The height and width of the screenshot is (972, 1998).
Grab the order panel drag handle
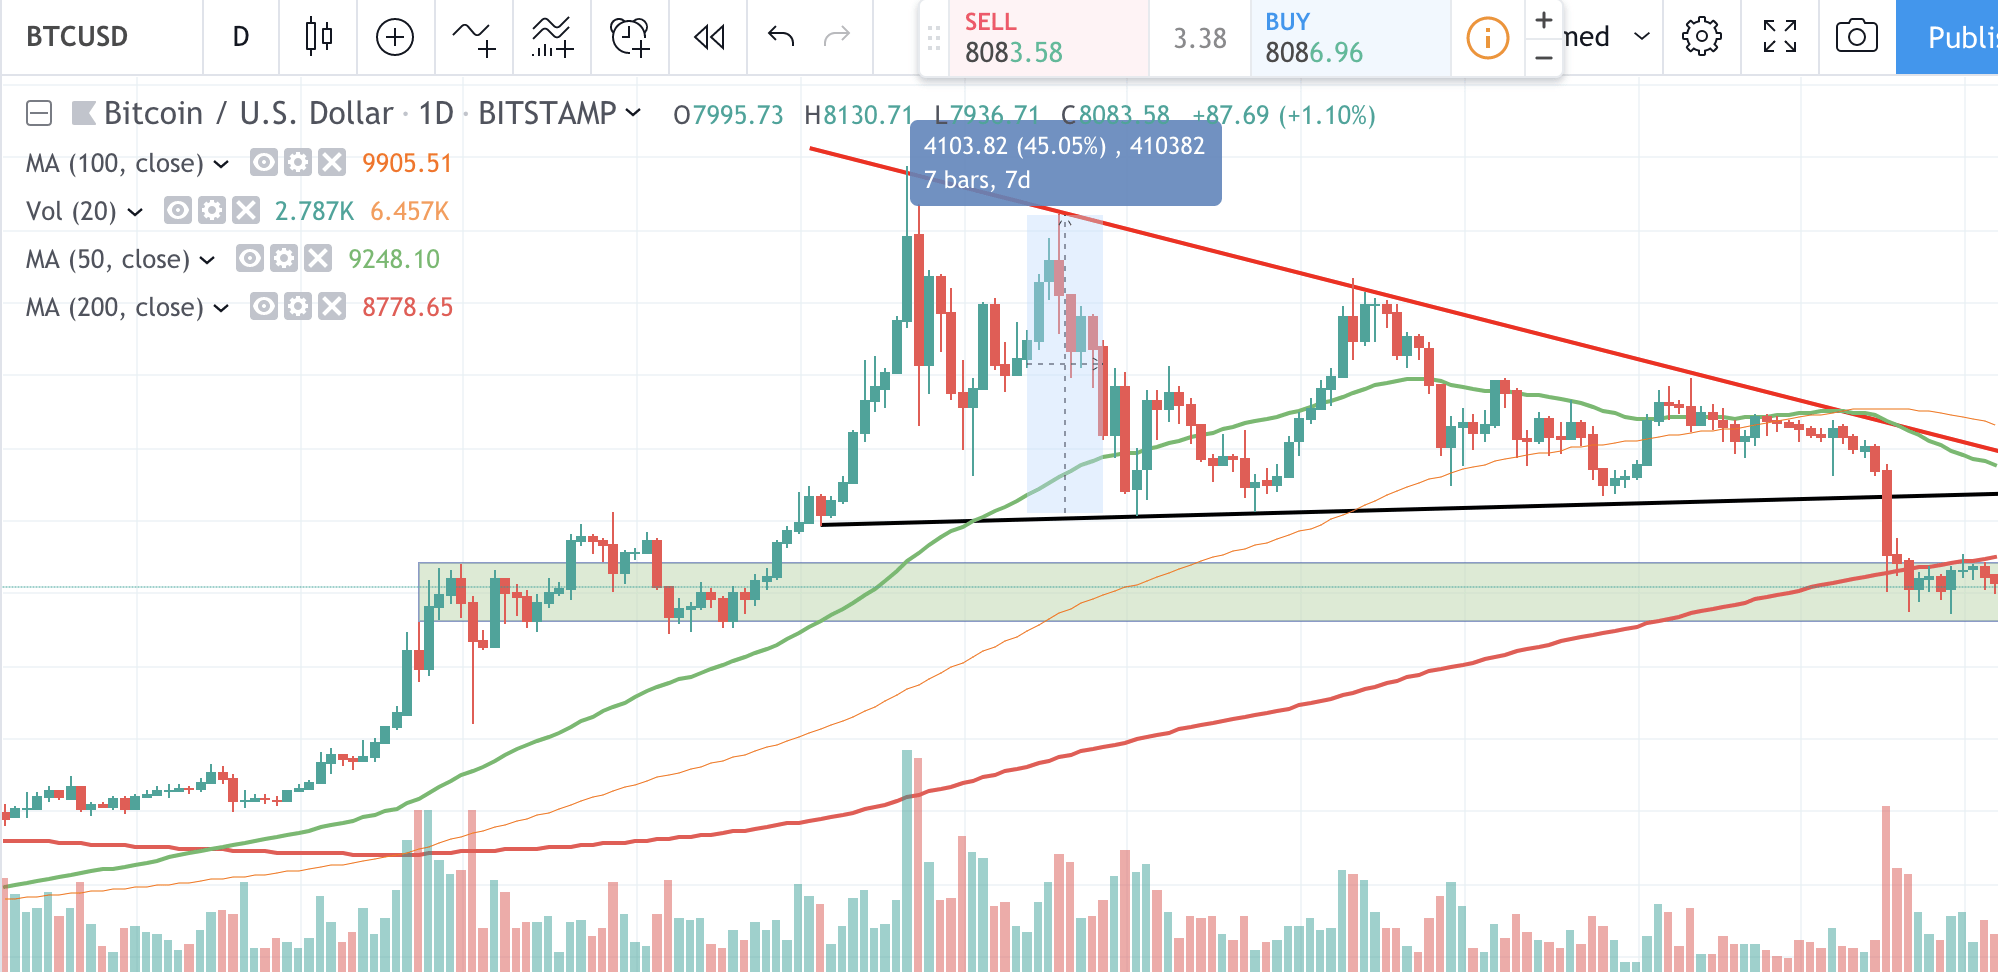click(934, 38)
